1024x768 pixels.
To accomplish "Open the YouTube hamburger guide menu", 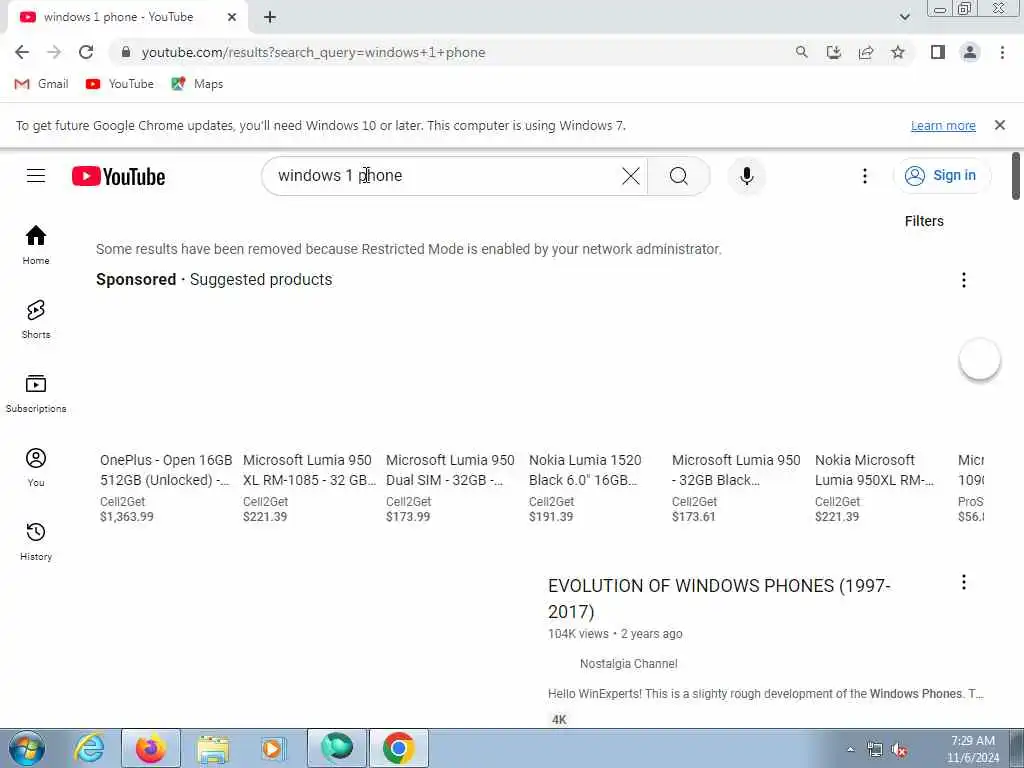I will coord(36,176).
